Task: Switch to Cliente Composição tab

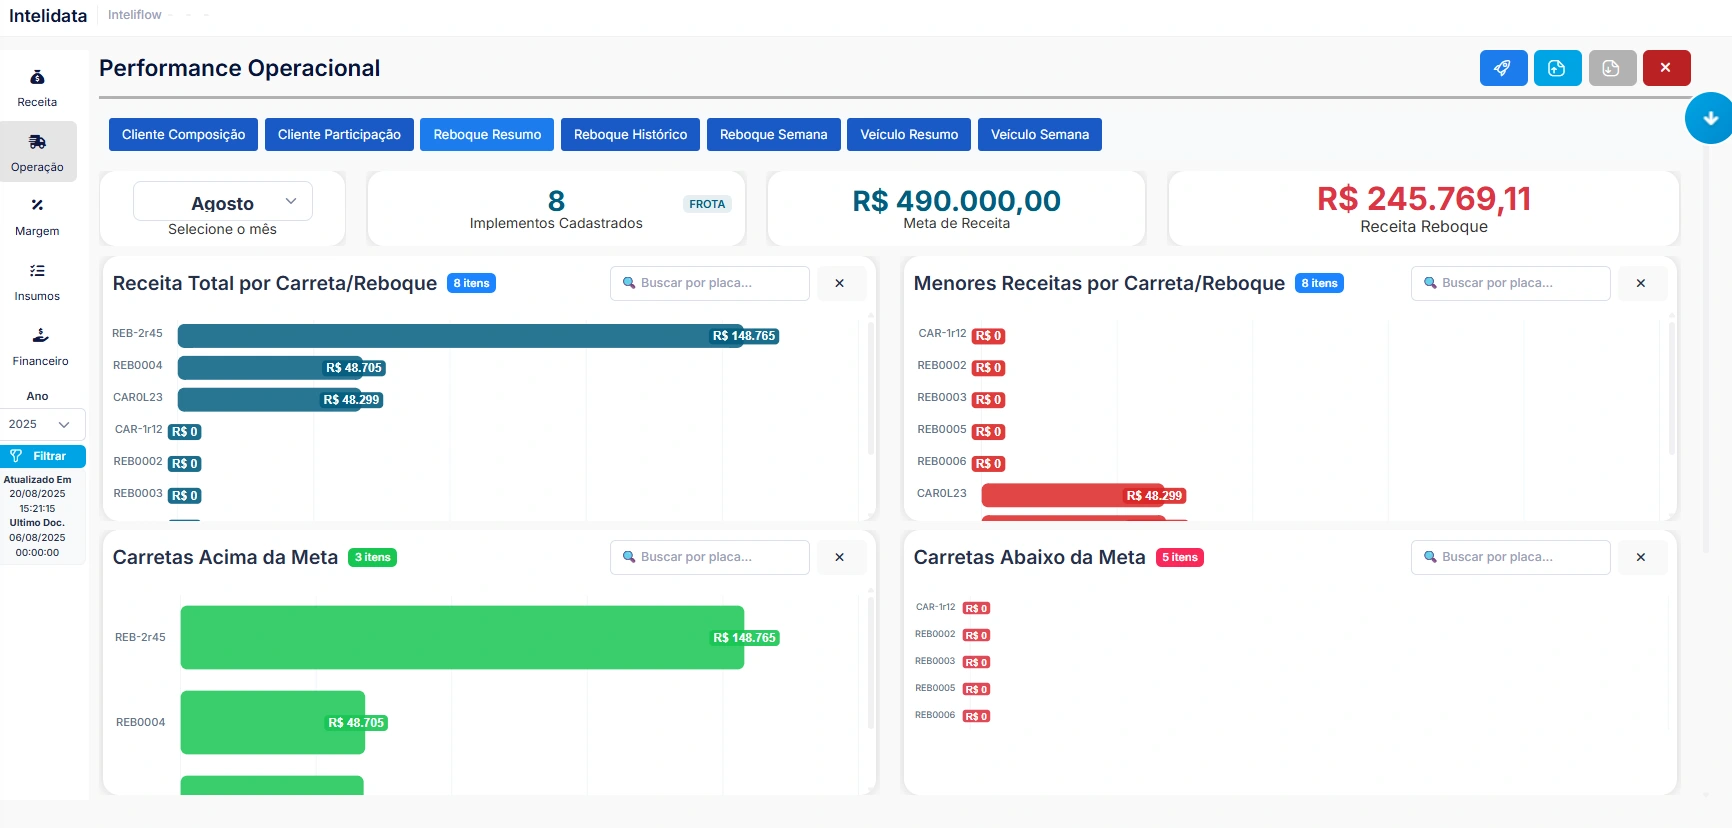Action: coord(183,135)
